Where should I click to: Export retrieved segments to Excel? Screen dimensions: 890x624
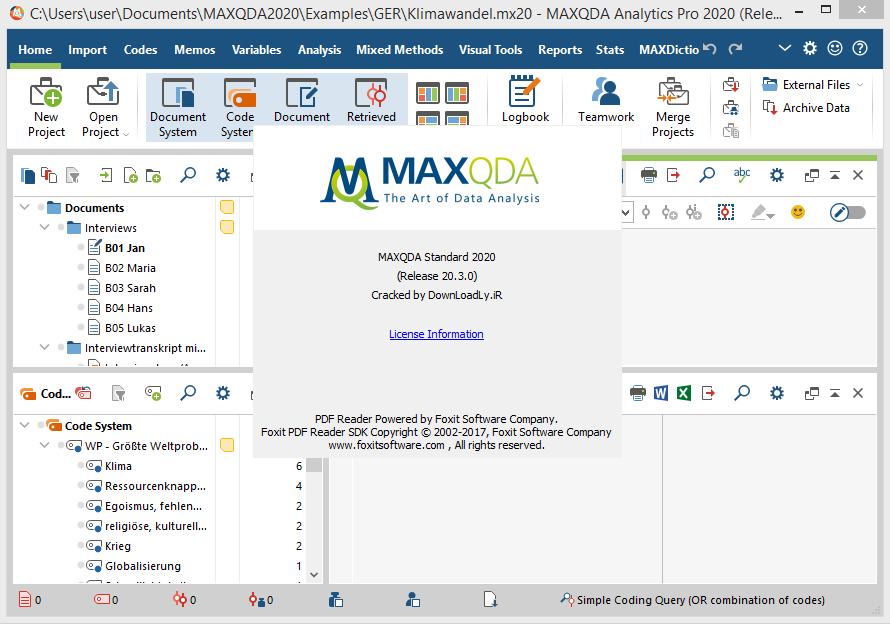pos(684,393)
